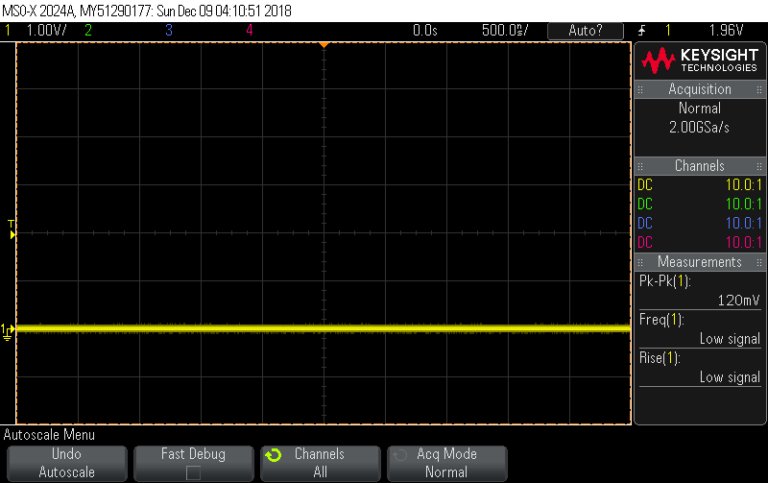Click the orange trigger time reference triangle

coord(324,45)
